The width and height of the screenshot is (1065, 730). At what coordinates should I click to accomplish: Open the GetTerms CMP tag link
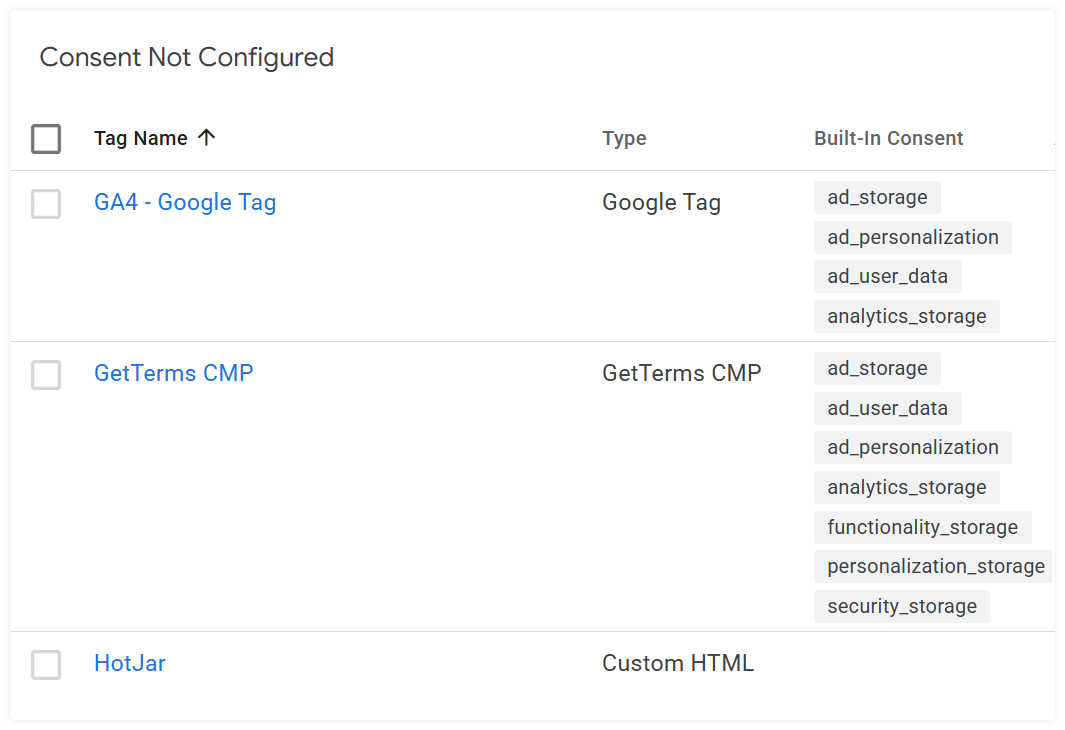tap(173, 373)
